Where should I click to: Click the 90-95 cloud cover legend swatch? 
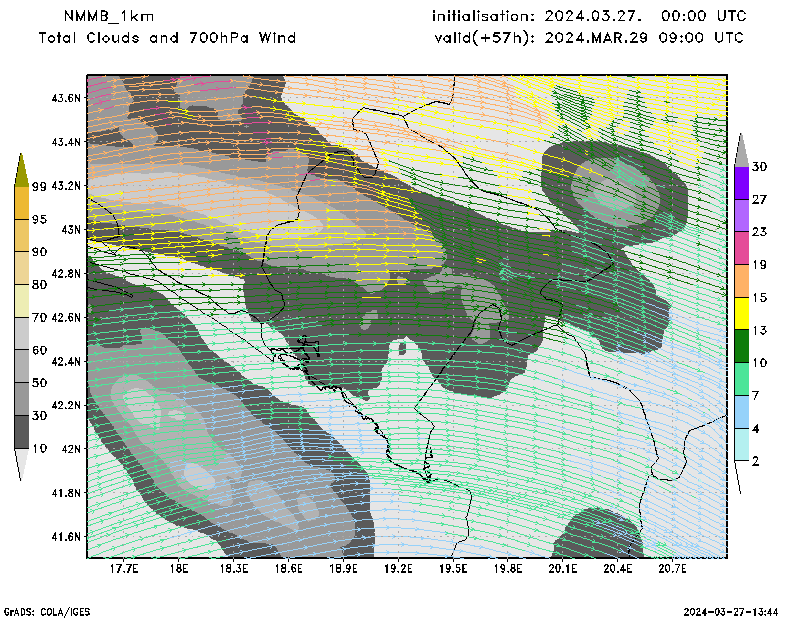[21, 235]
